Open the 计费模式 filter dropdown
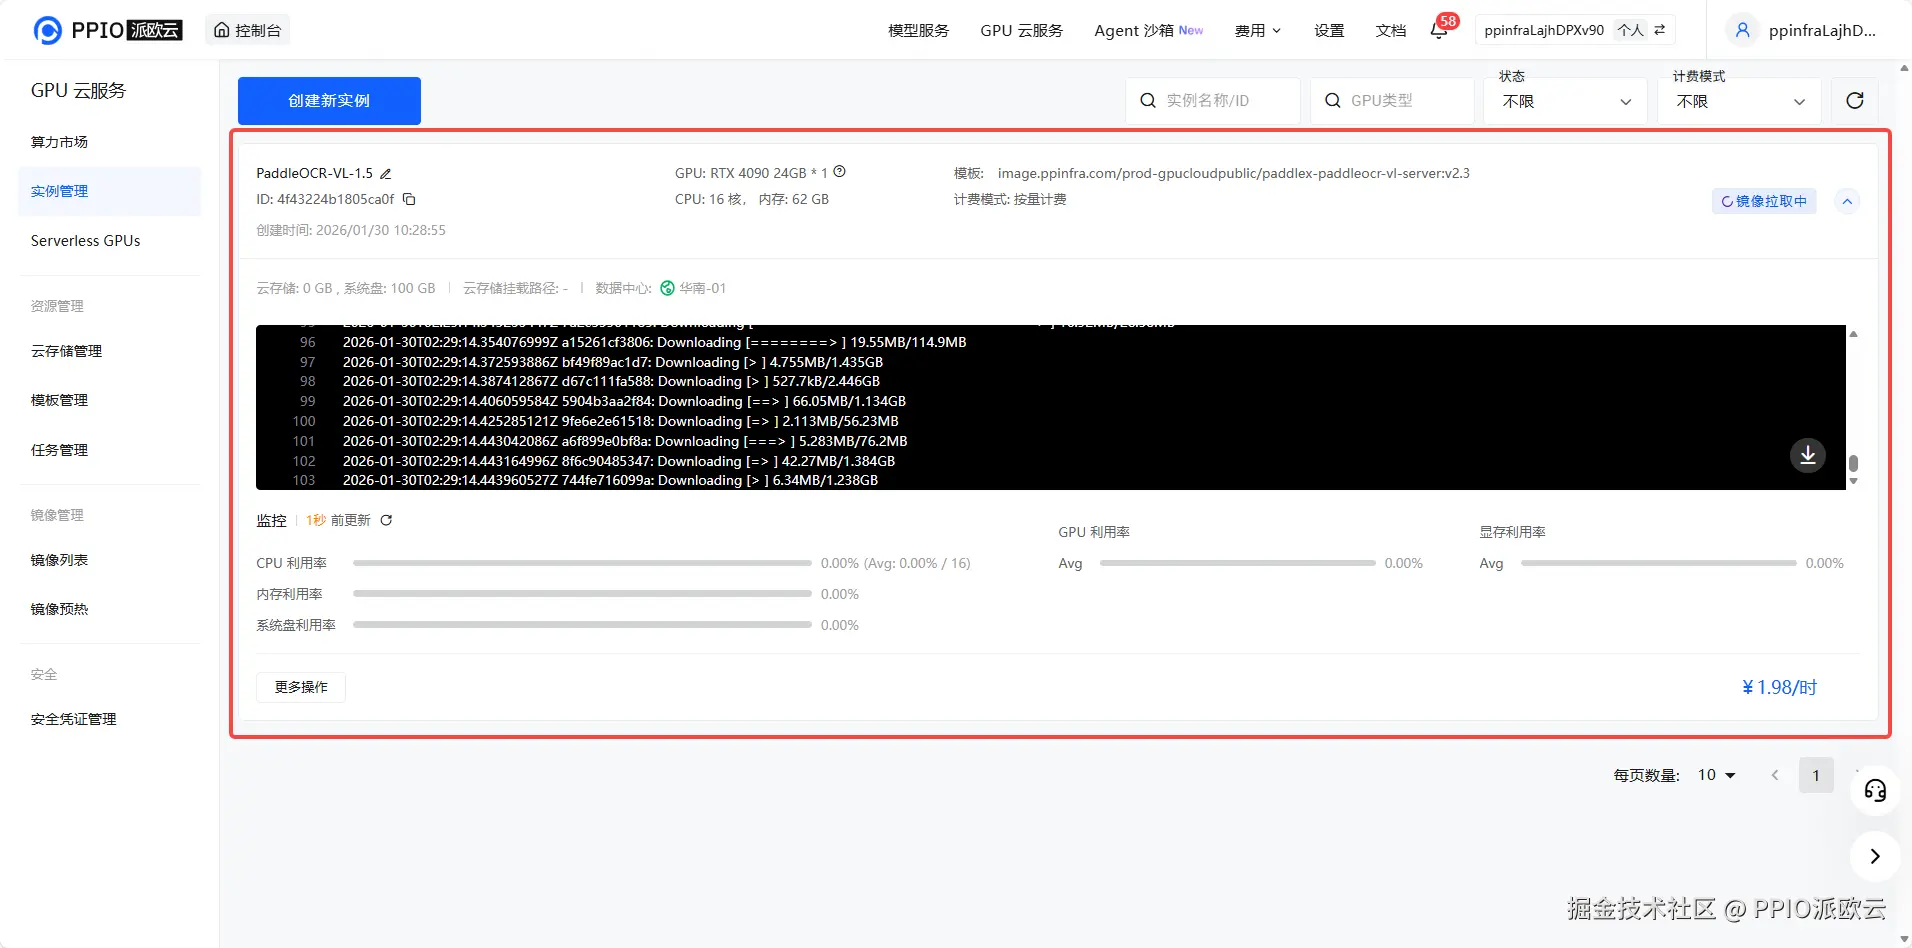This screenshot has height=948, width=1912. [1739, 101]
